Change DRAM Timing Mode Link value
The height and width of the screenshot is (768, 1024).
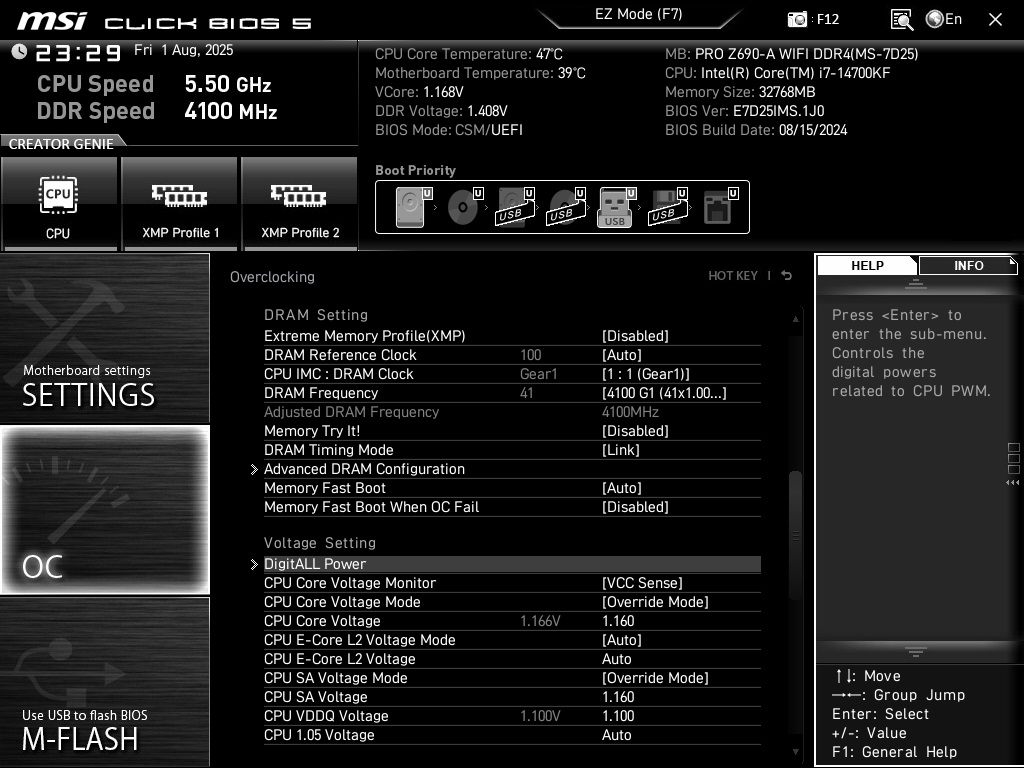(x=620, y=450)
